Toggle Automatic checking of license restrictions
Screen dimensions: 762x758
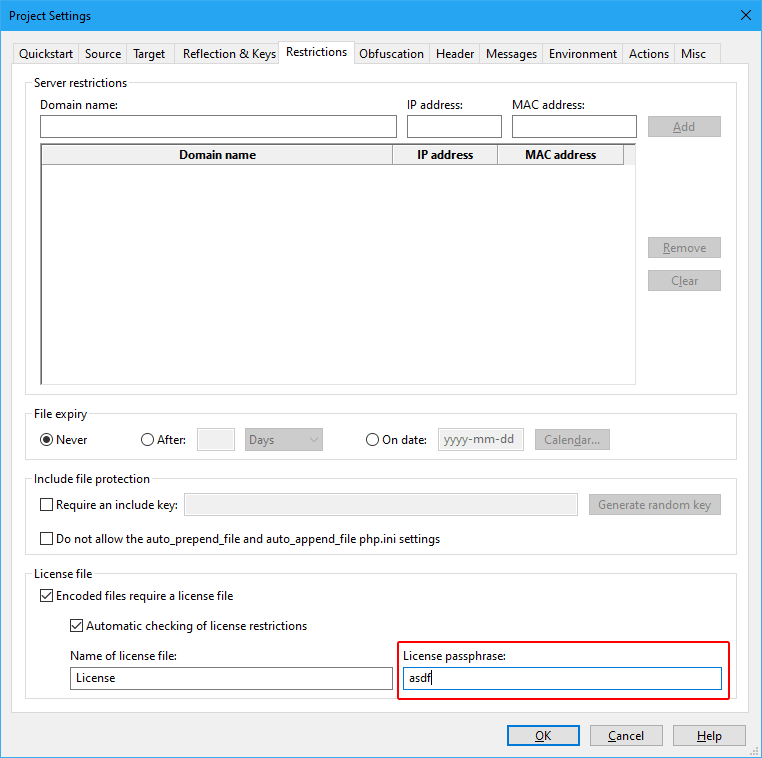click(77, 626)
